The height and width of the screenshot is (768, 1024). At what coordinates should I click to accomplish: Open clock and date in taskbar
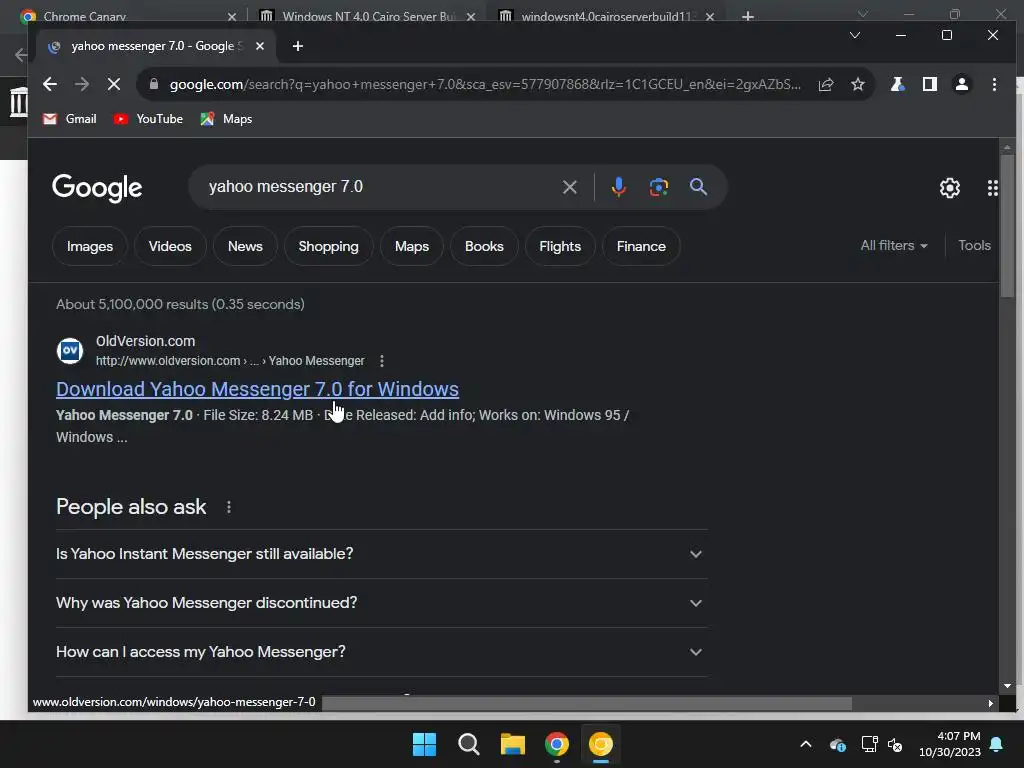[950, 744]
